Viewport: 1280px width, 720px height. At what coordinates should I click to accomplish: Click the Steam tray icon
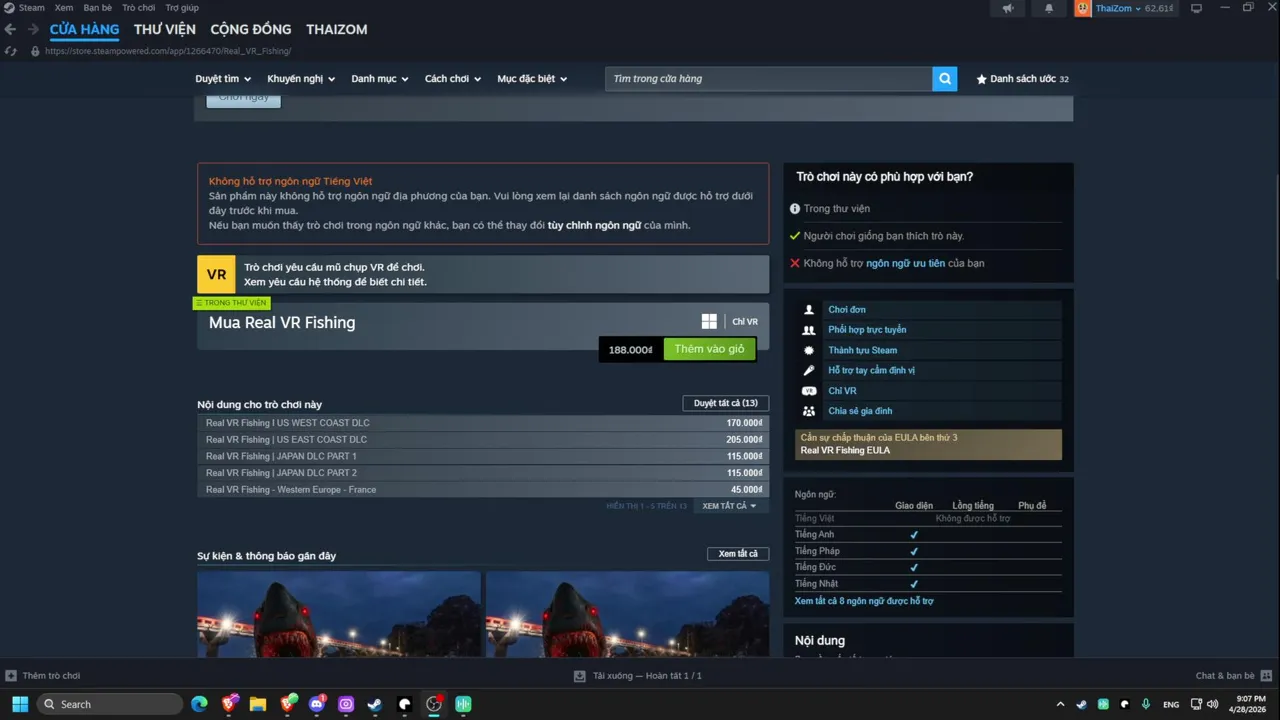1082,704
